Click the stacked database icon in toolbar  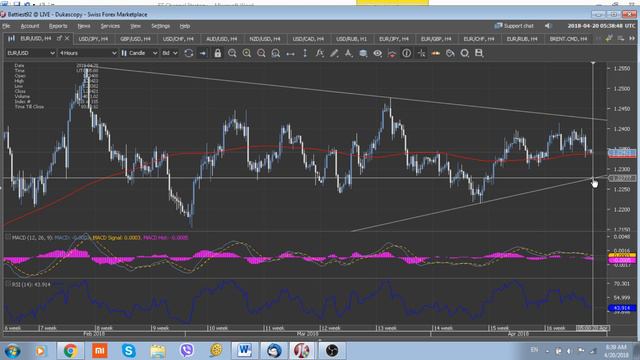[x=363, y=53]
